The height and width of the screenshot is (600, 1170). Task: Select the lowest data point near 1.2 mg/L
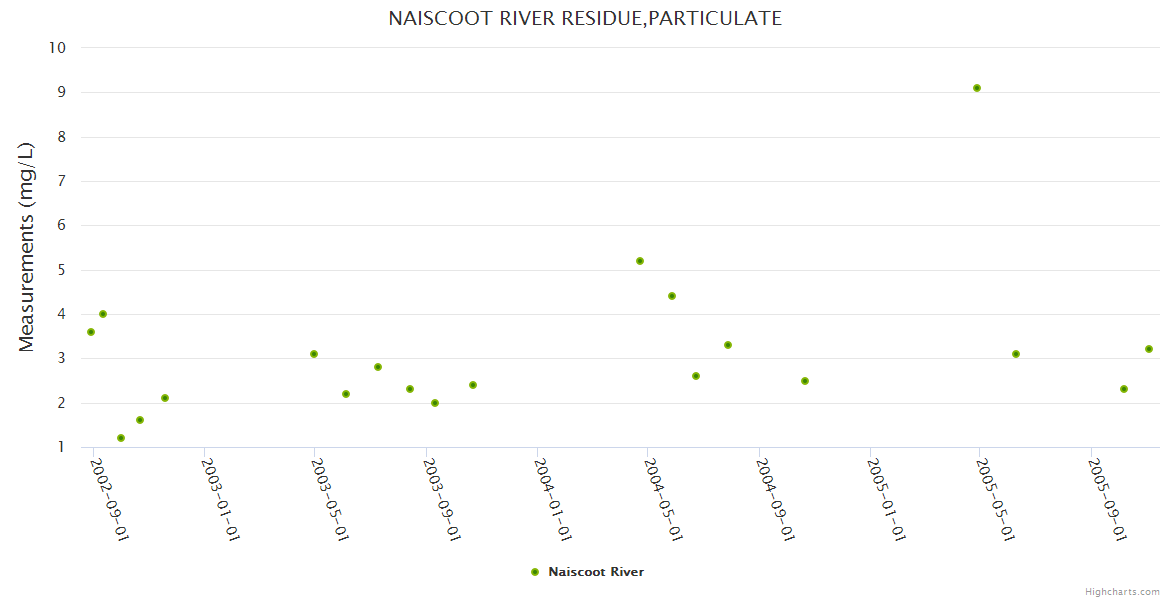tap(121, 438)
